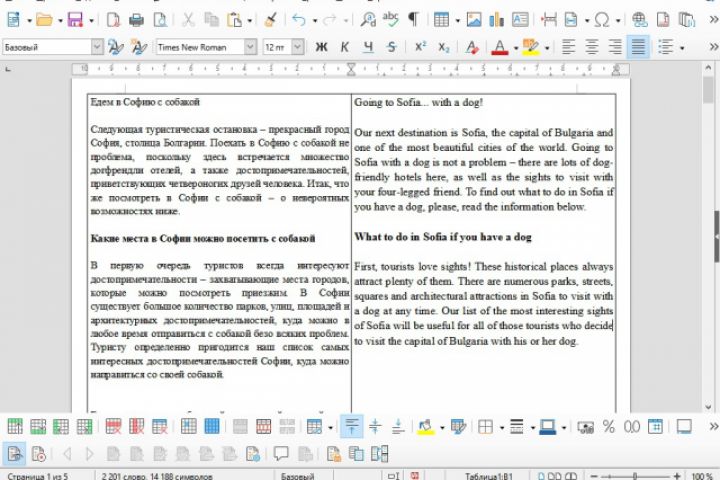
Task: Open new document dropdown arrow
Action: pos(29,20)
